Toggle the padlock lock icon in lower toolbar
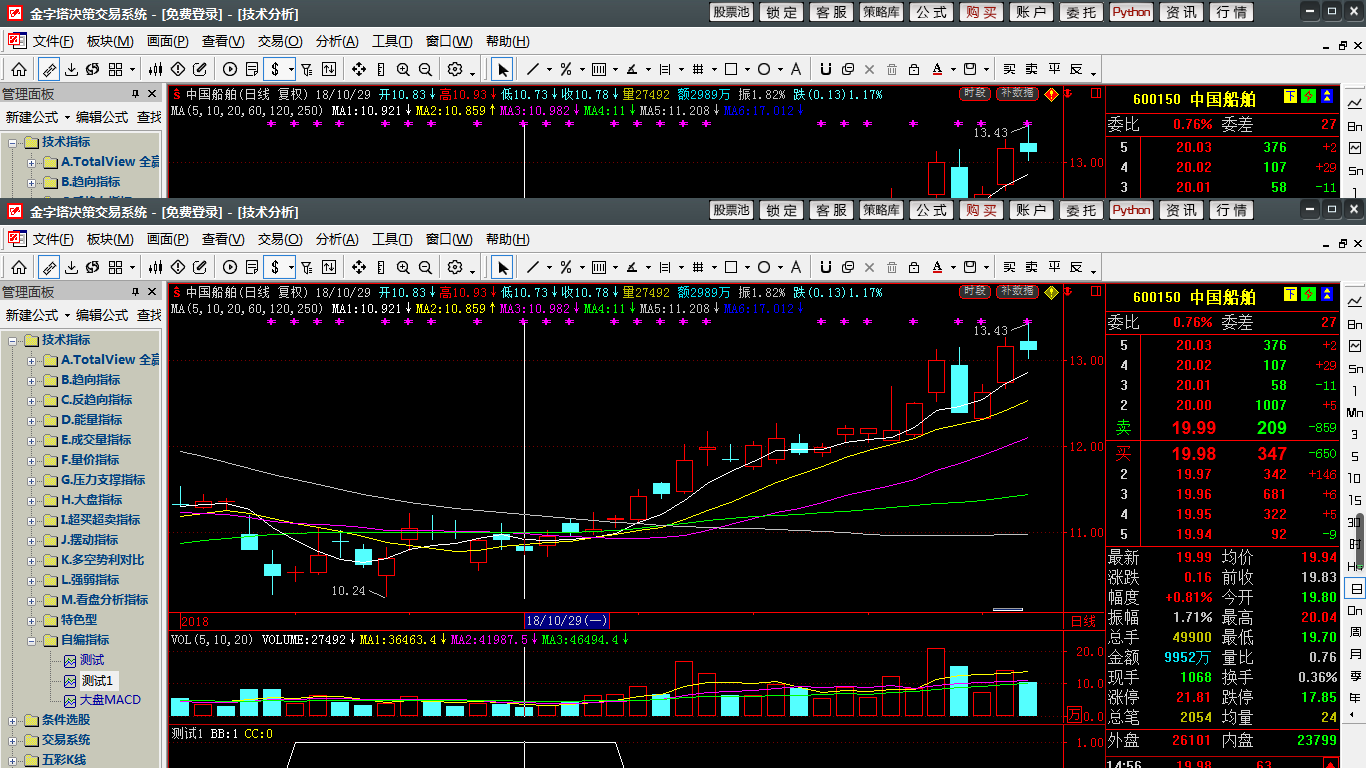This screenshot has height=768, width=1366. tap(914, 267)
